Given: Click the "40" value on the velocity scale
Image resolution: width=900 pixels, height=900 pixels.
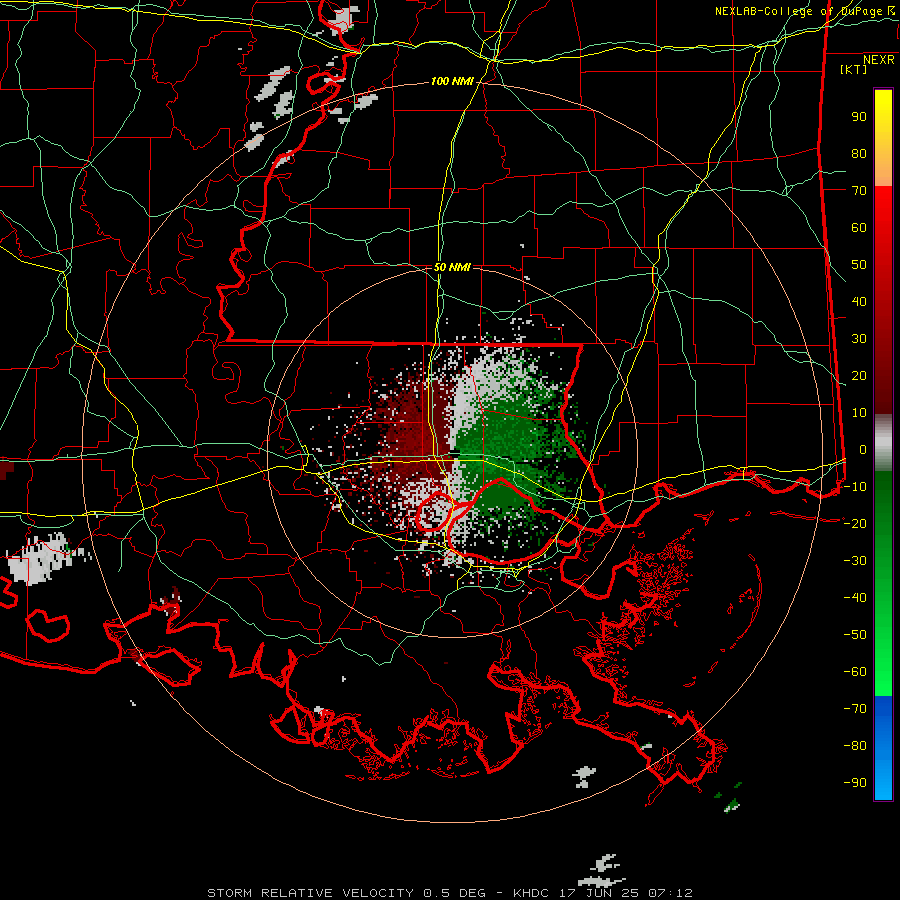Looking at the screenshot, I should [x=859, y=301].
